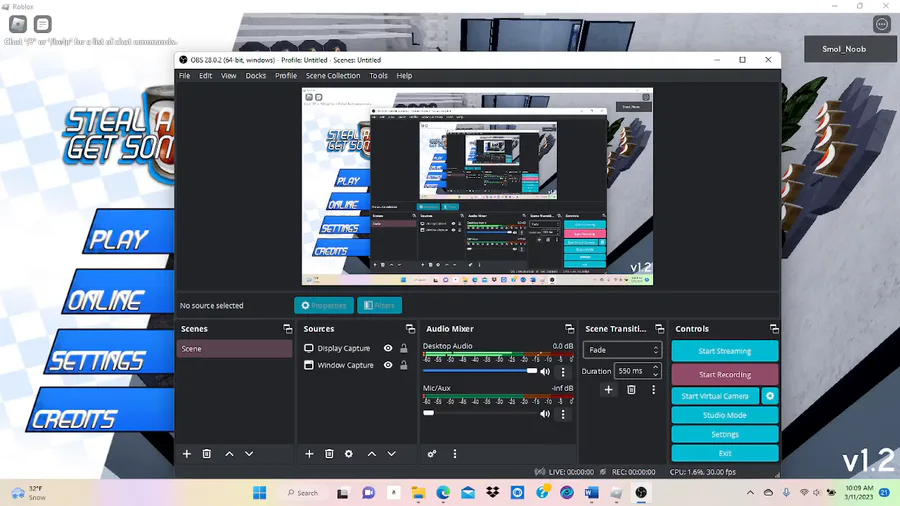Open advanced audio properties gears icon

(432, 454)
